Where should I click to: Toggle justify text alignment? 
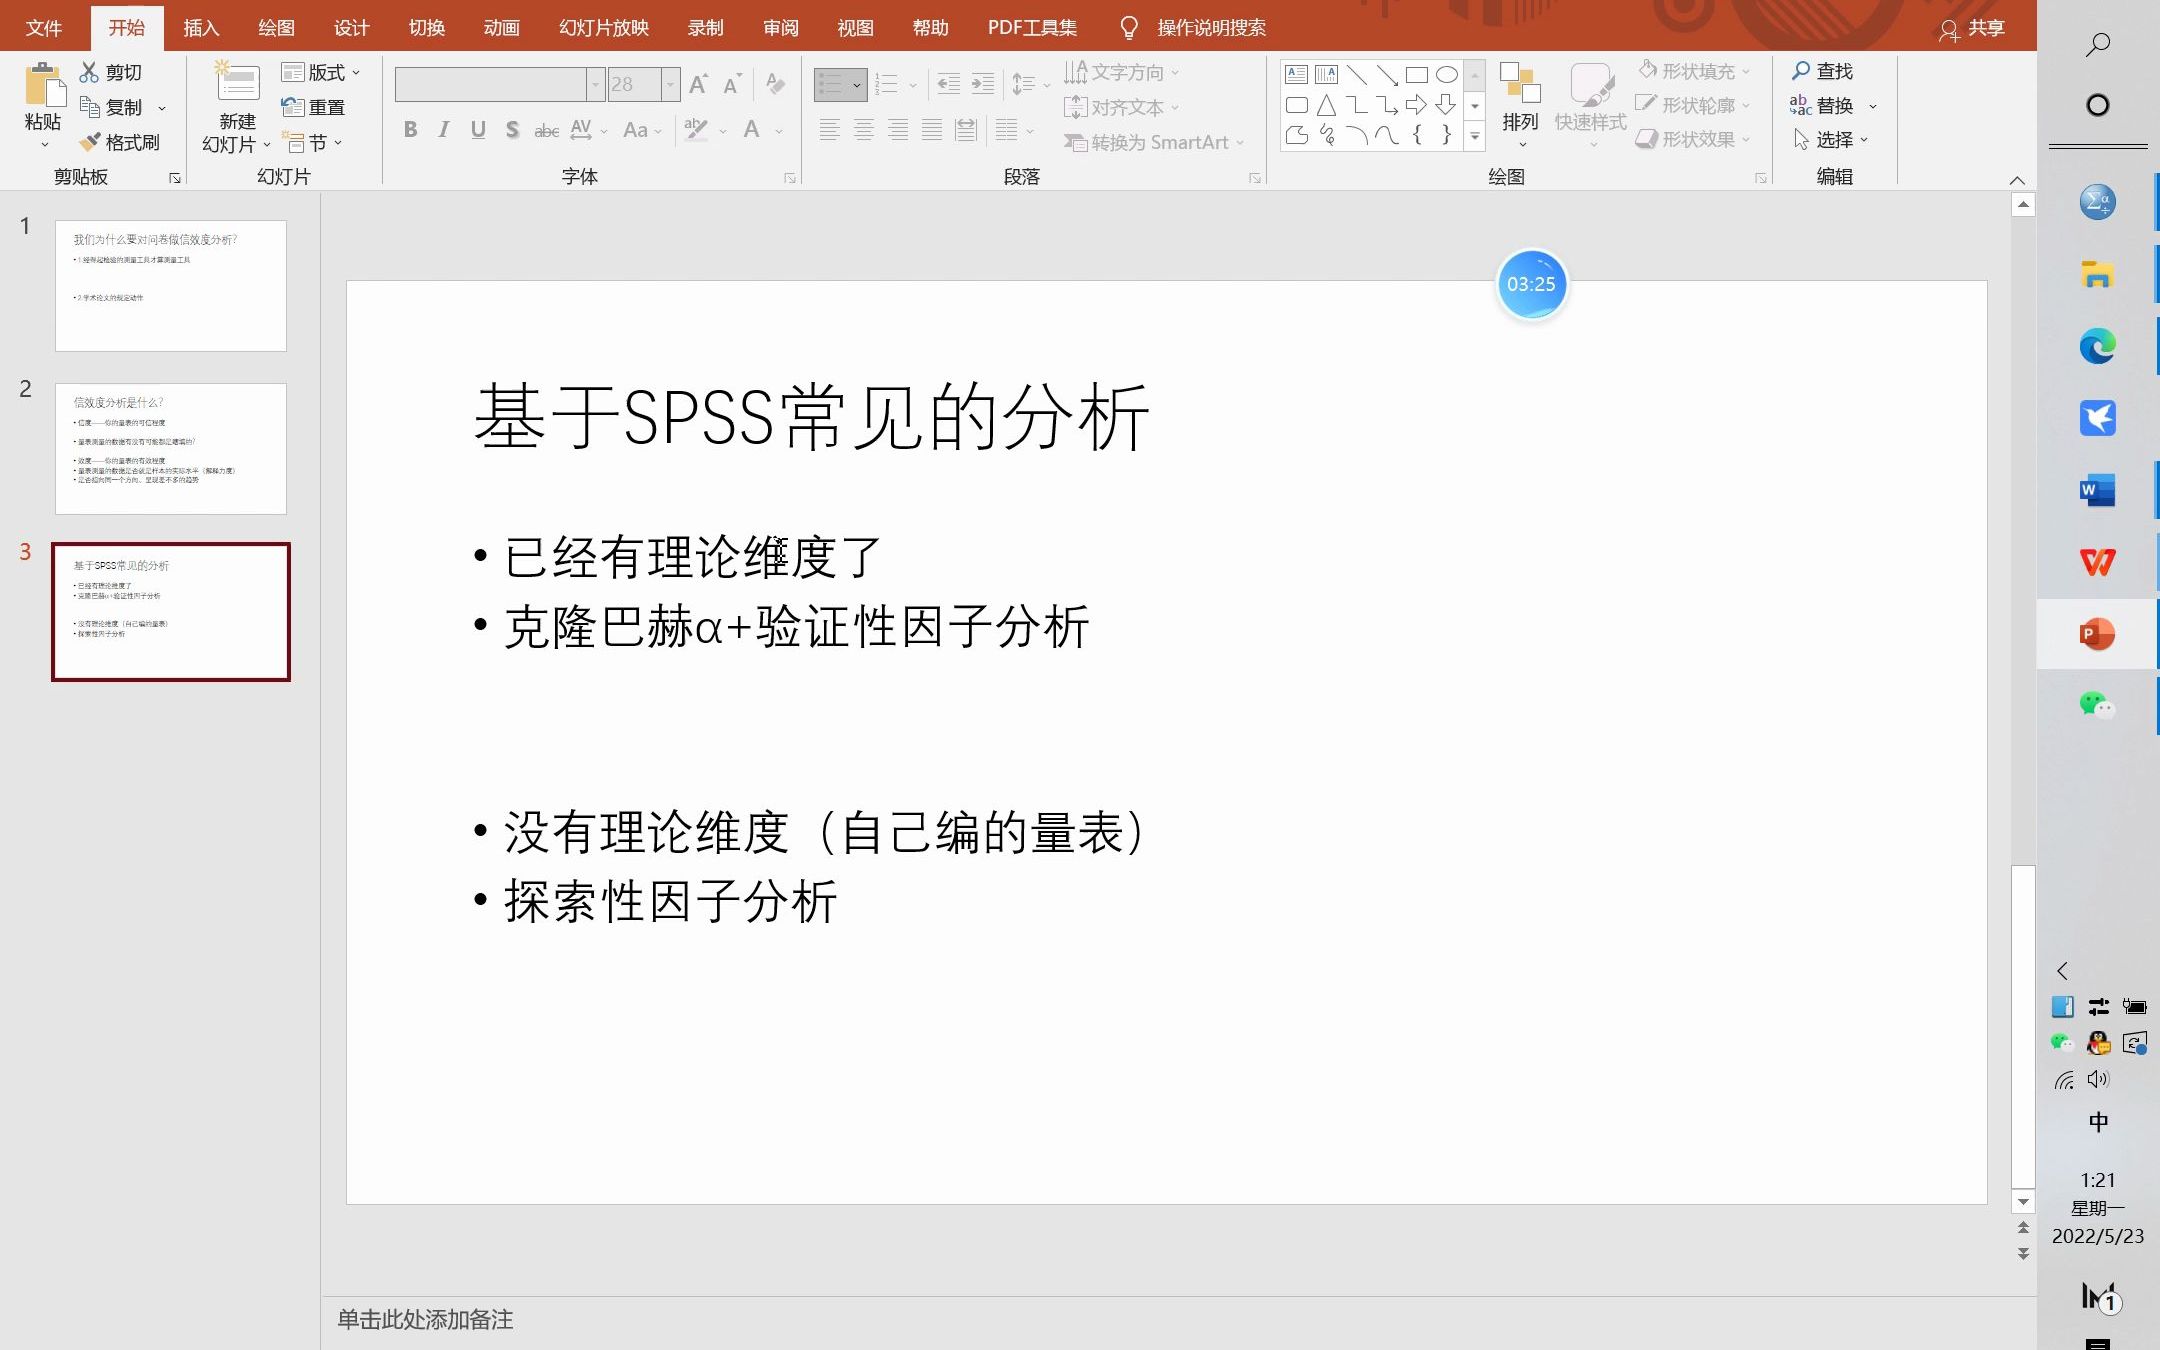click(932, 130)
